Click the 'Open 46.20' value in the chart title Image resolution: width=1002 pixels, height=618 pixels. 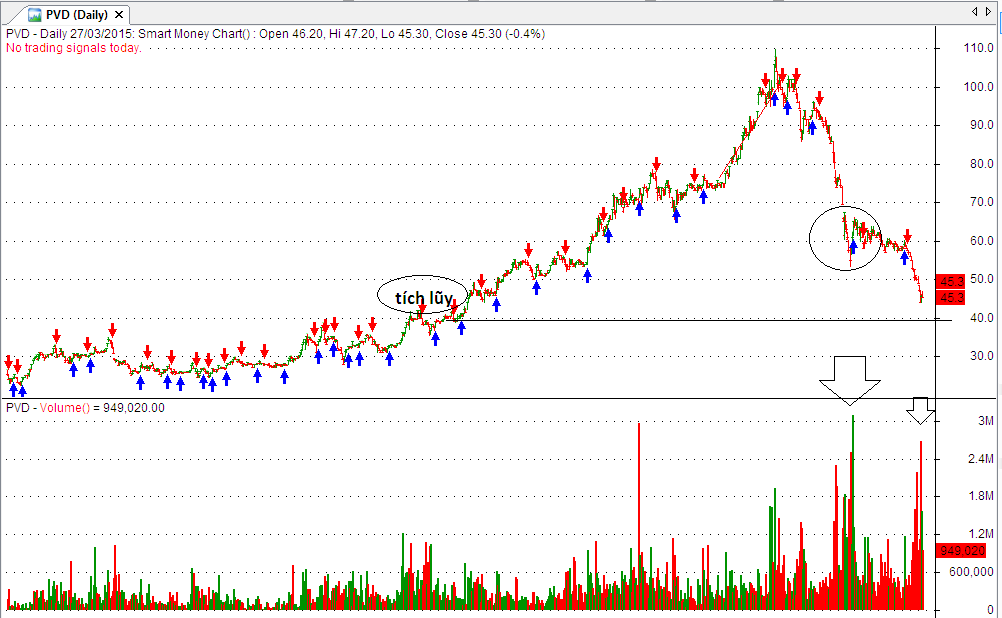[291, 34]
